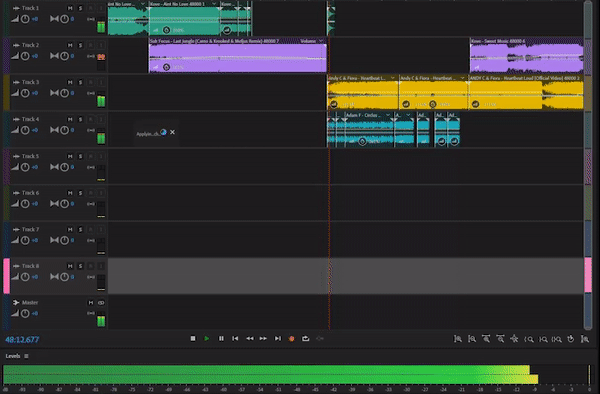Image resolution: width=600 pixels, height=394 pixels.
Task: Click Track 6 name label
Action: pyautogui.click(x=30, y=193)
